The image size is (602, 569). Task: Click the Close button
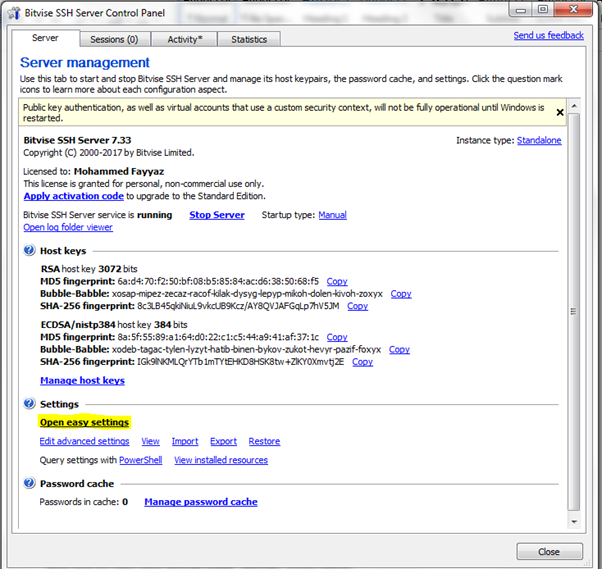click(549, 552)
